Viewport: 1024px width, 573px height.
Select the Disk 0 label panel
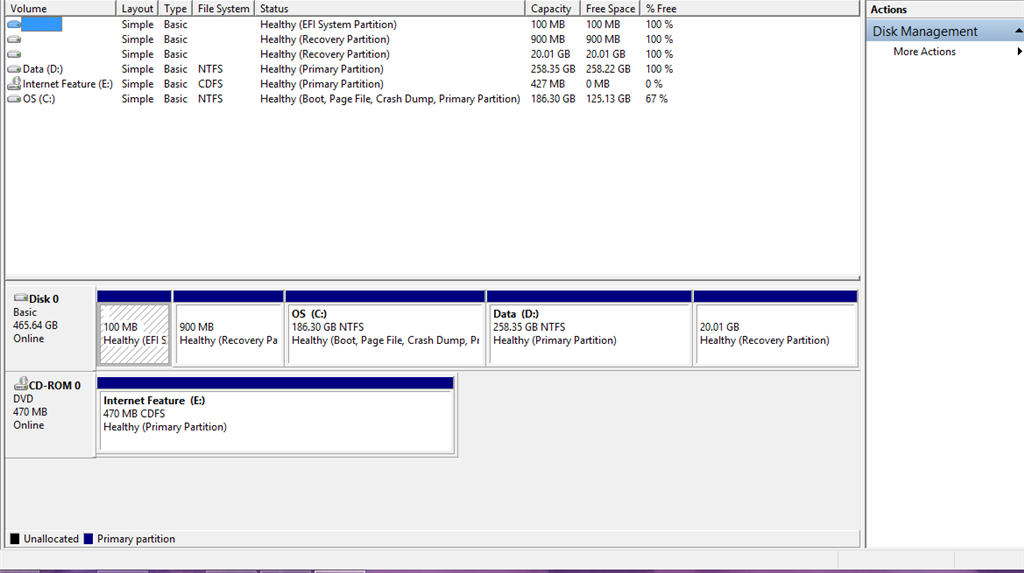coord(50,327)
